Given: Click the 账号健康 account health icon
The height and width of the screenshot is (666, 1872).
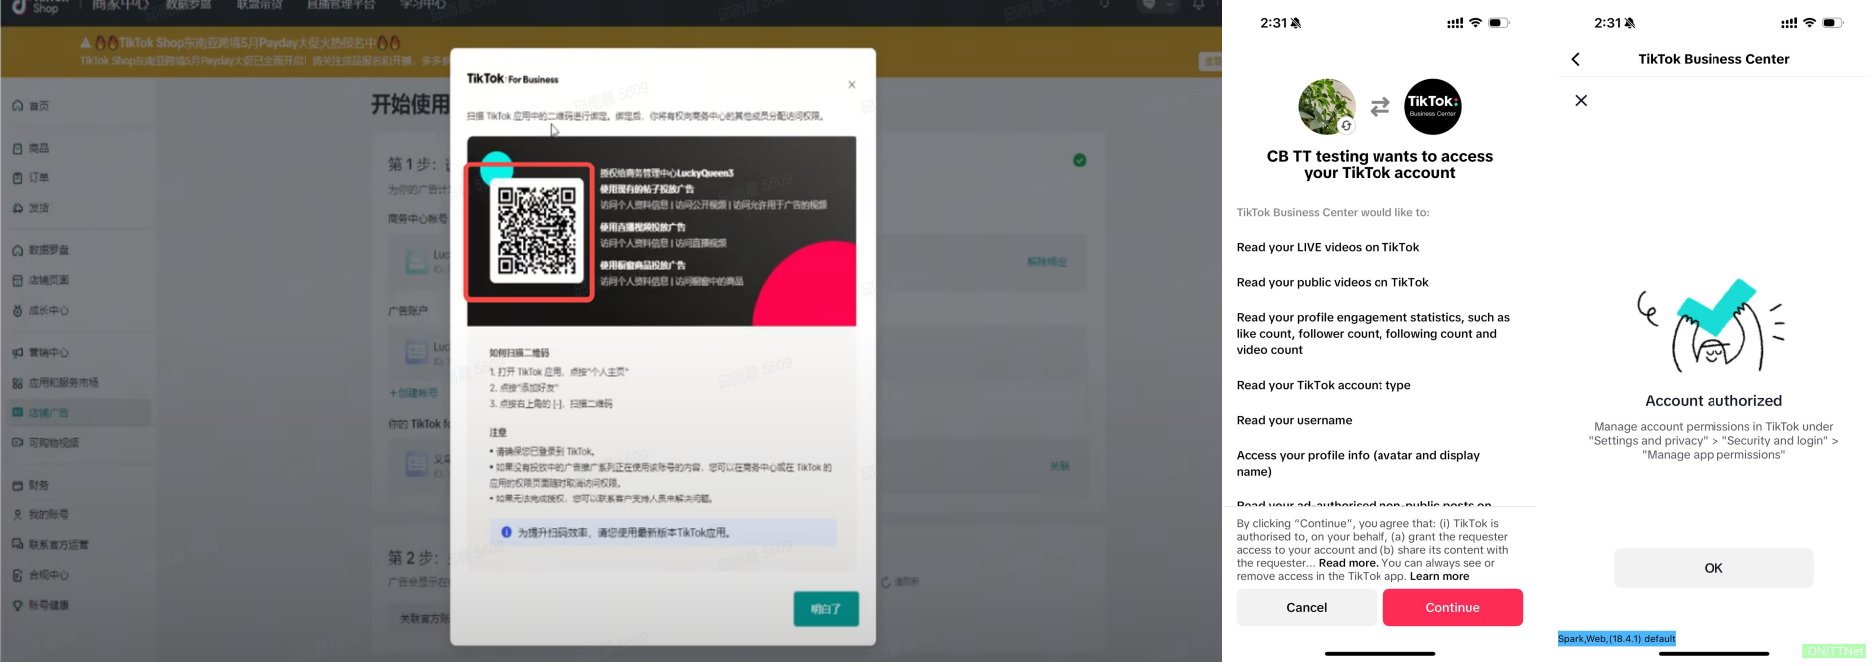Looking at the screenshot, I should [18, 605].
